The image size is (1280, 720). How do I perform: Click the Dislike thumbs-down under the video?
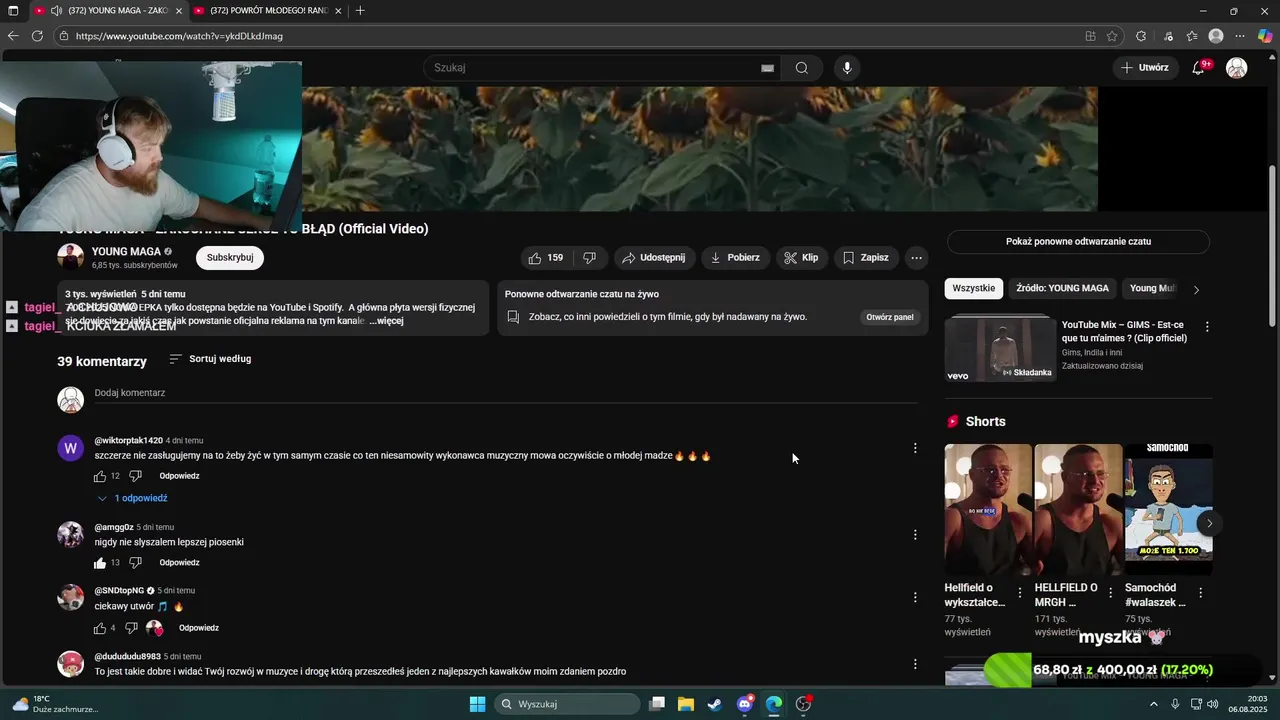589,258
